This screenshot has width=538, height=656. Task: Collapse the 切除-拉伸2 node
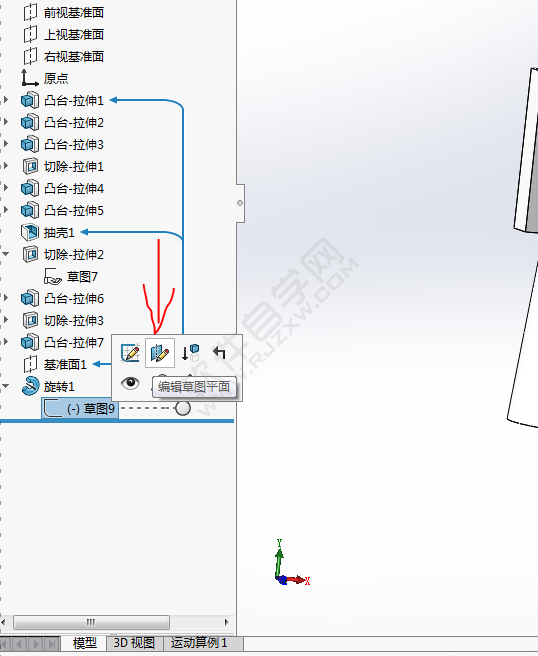(x=5, y=254)
